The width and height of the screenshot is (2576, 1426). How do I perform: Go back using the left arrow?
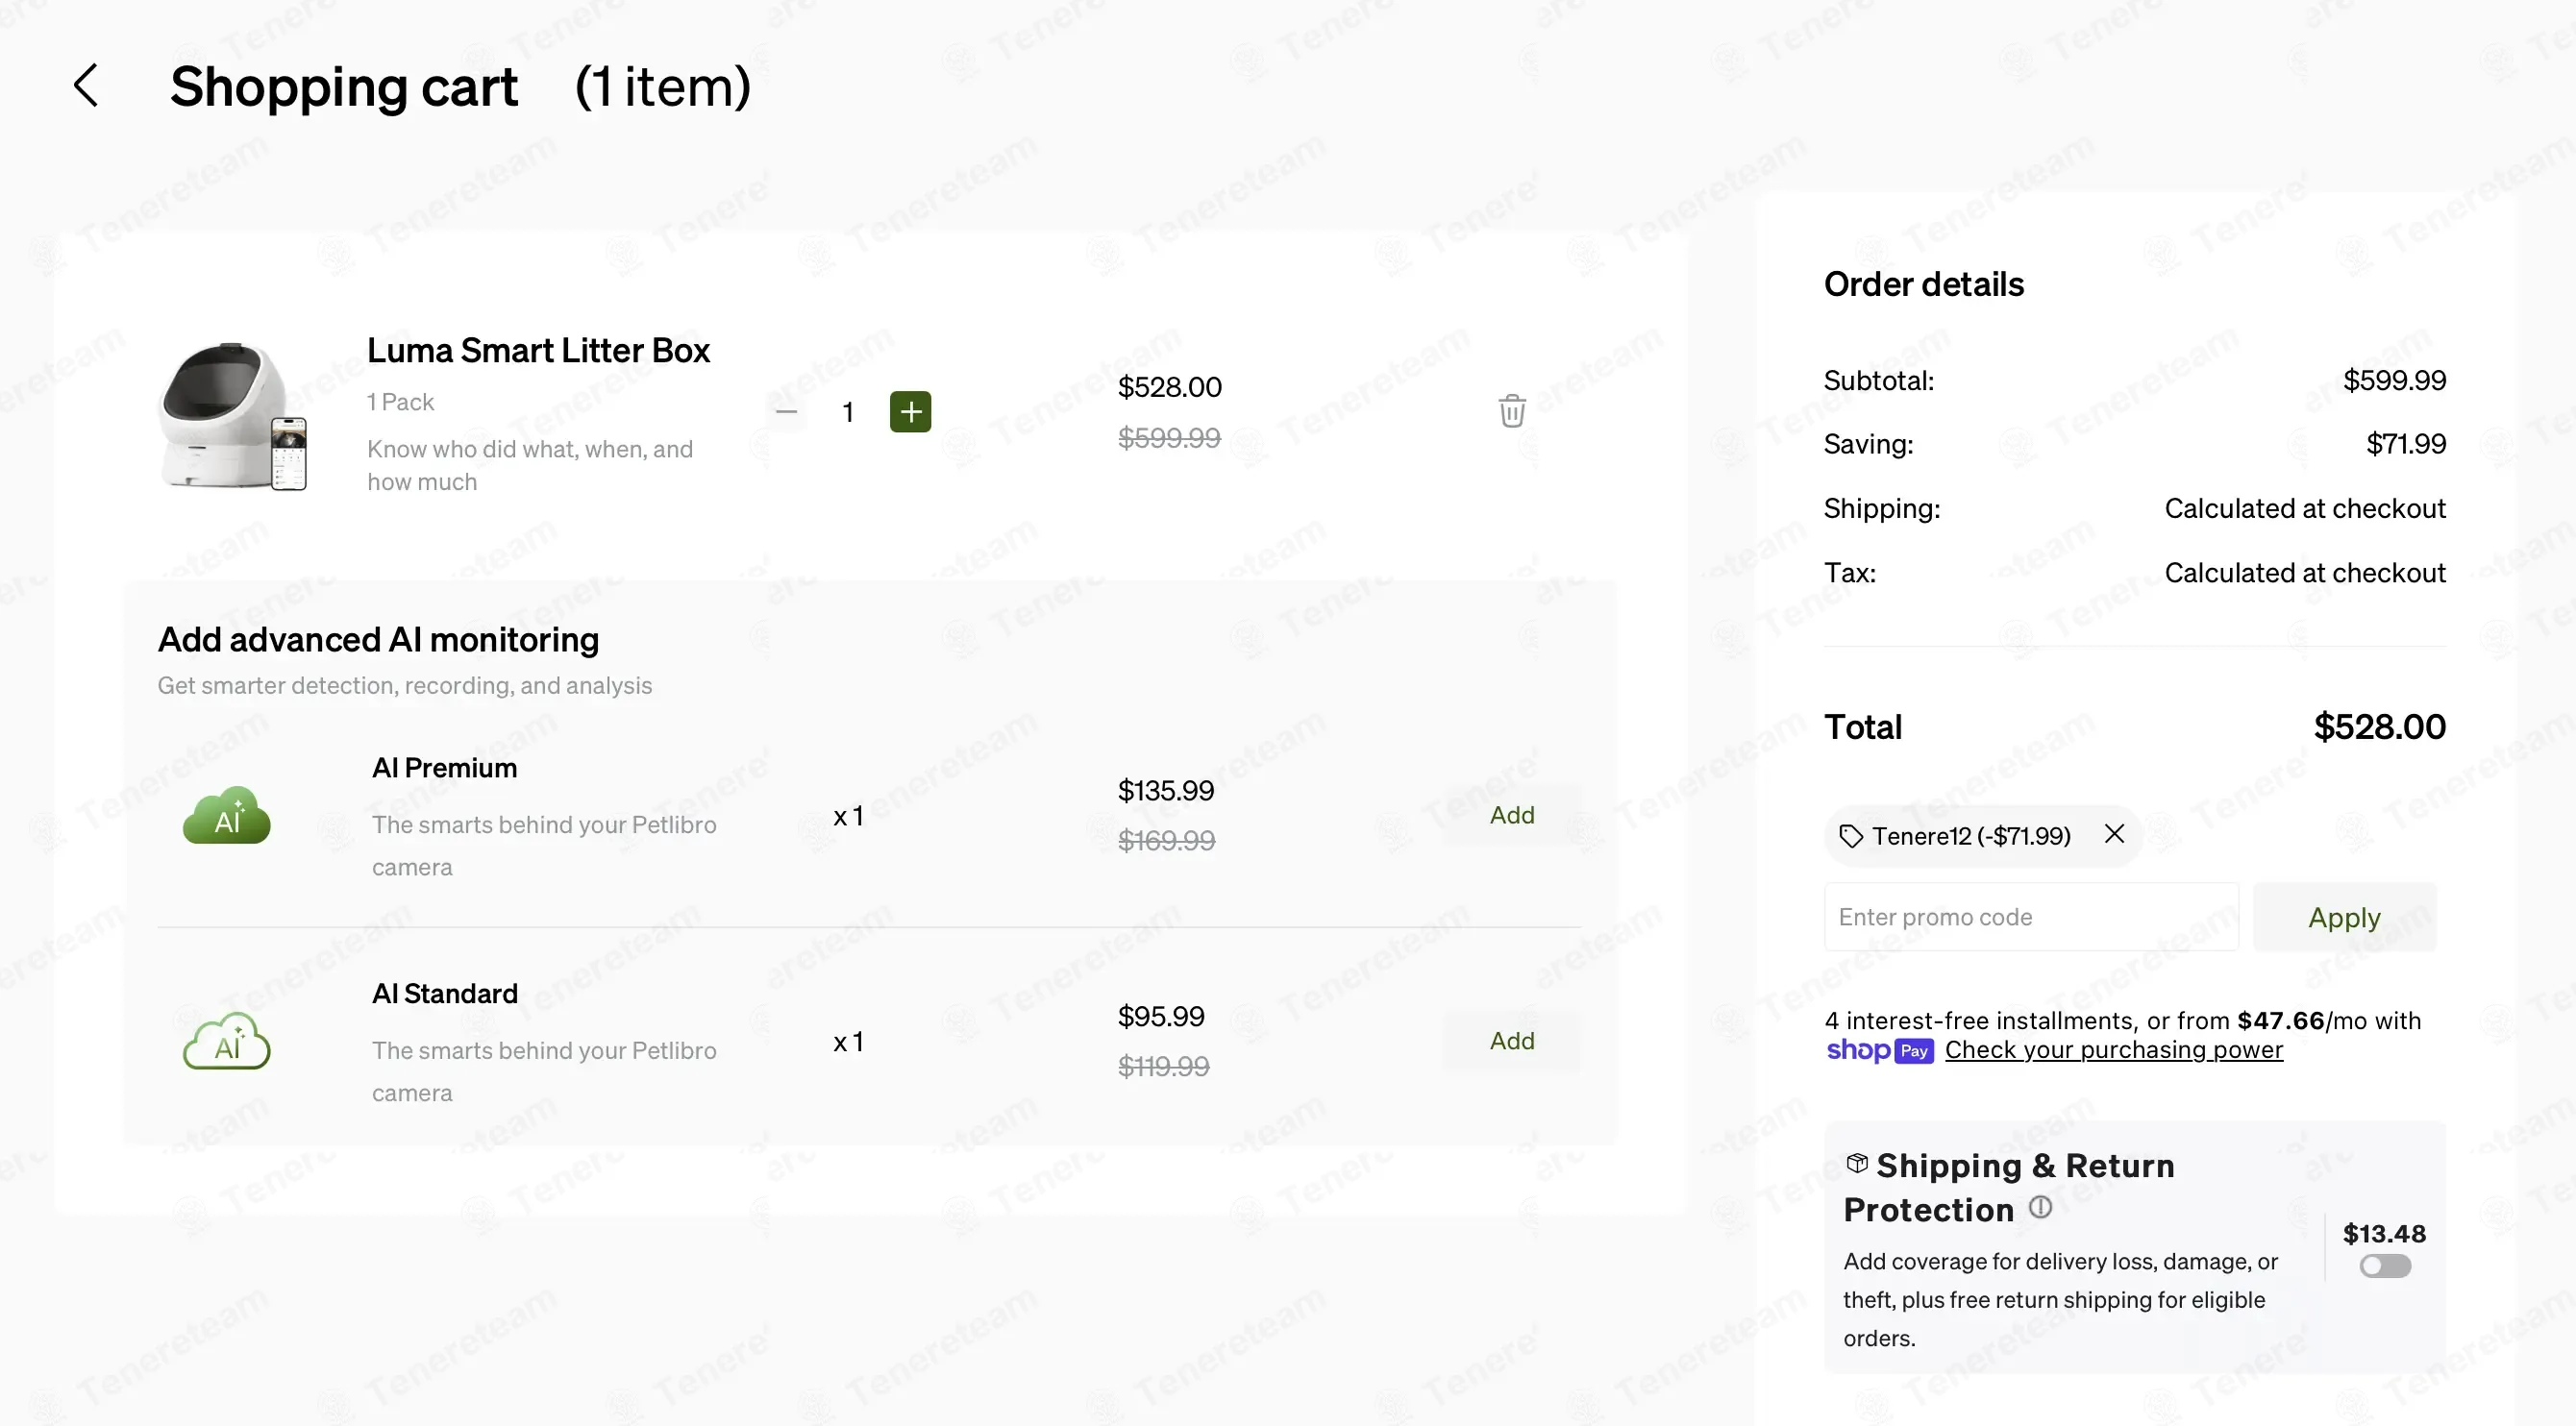coord(86,86)
